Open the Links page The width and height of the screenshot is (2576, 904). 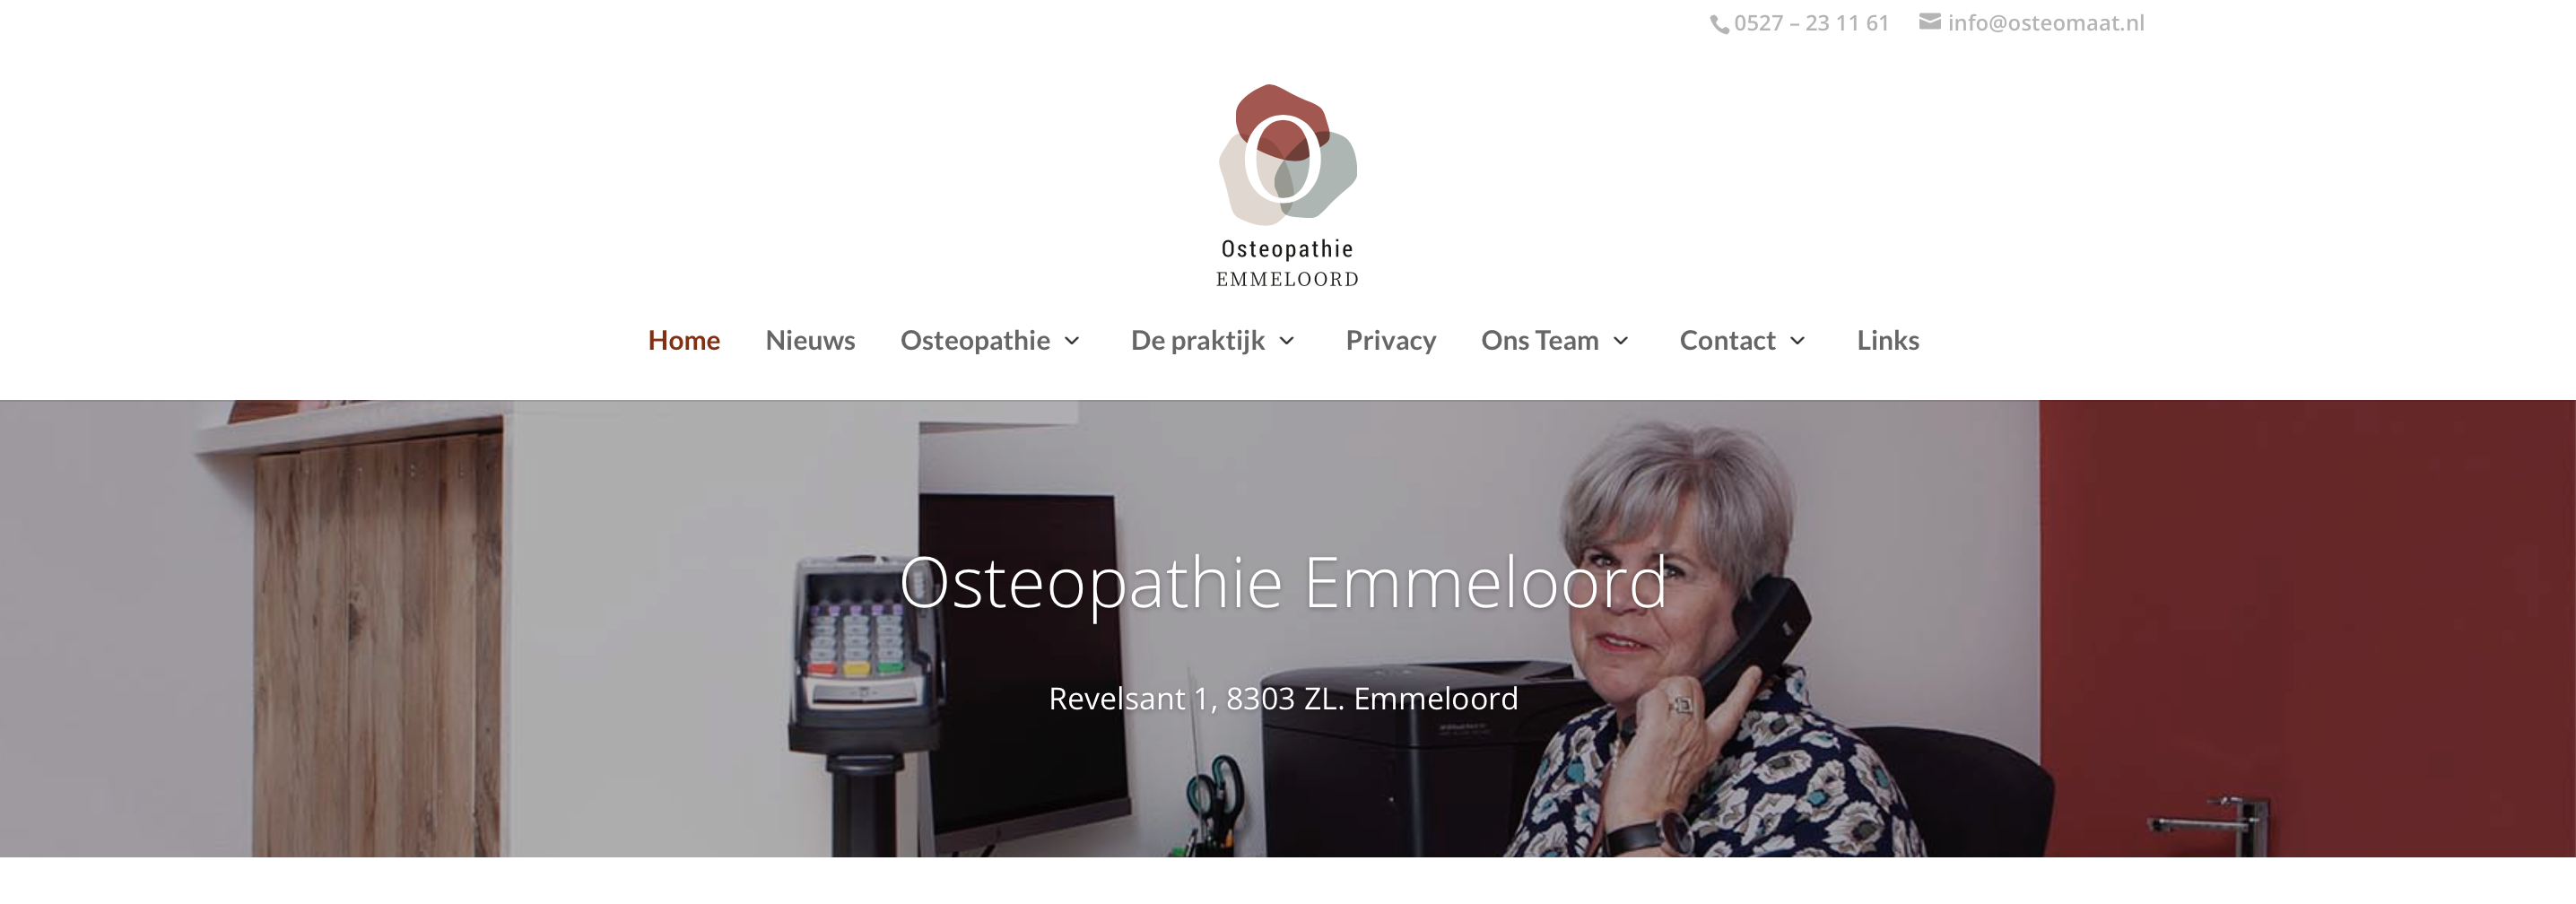coord(1888,340)
